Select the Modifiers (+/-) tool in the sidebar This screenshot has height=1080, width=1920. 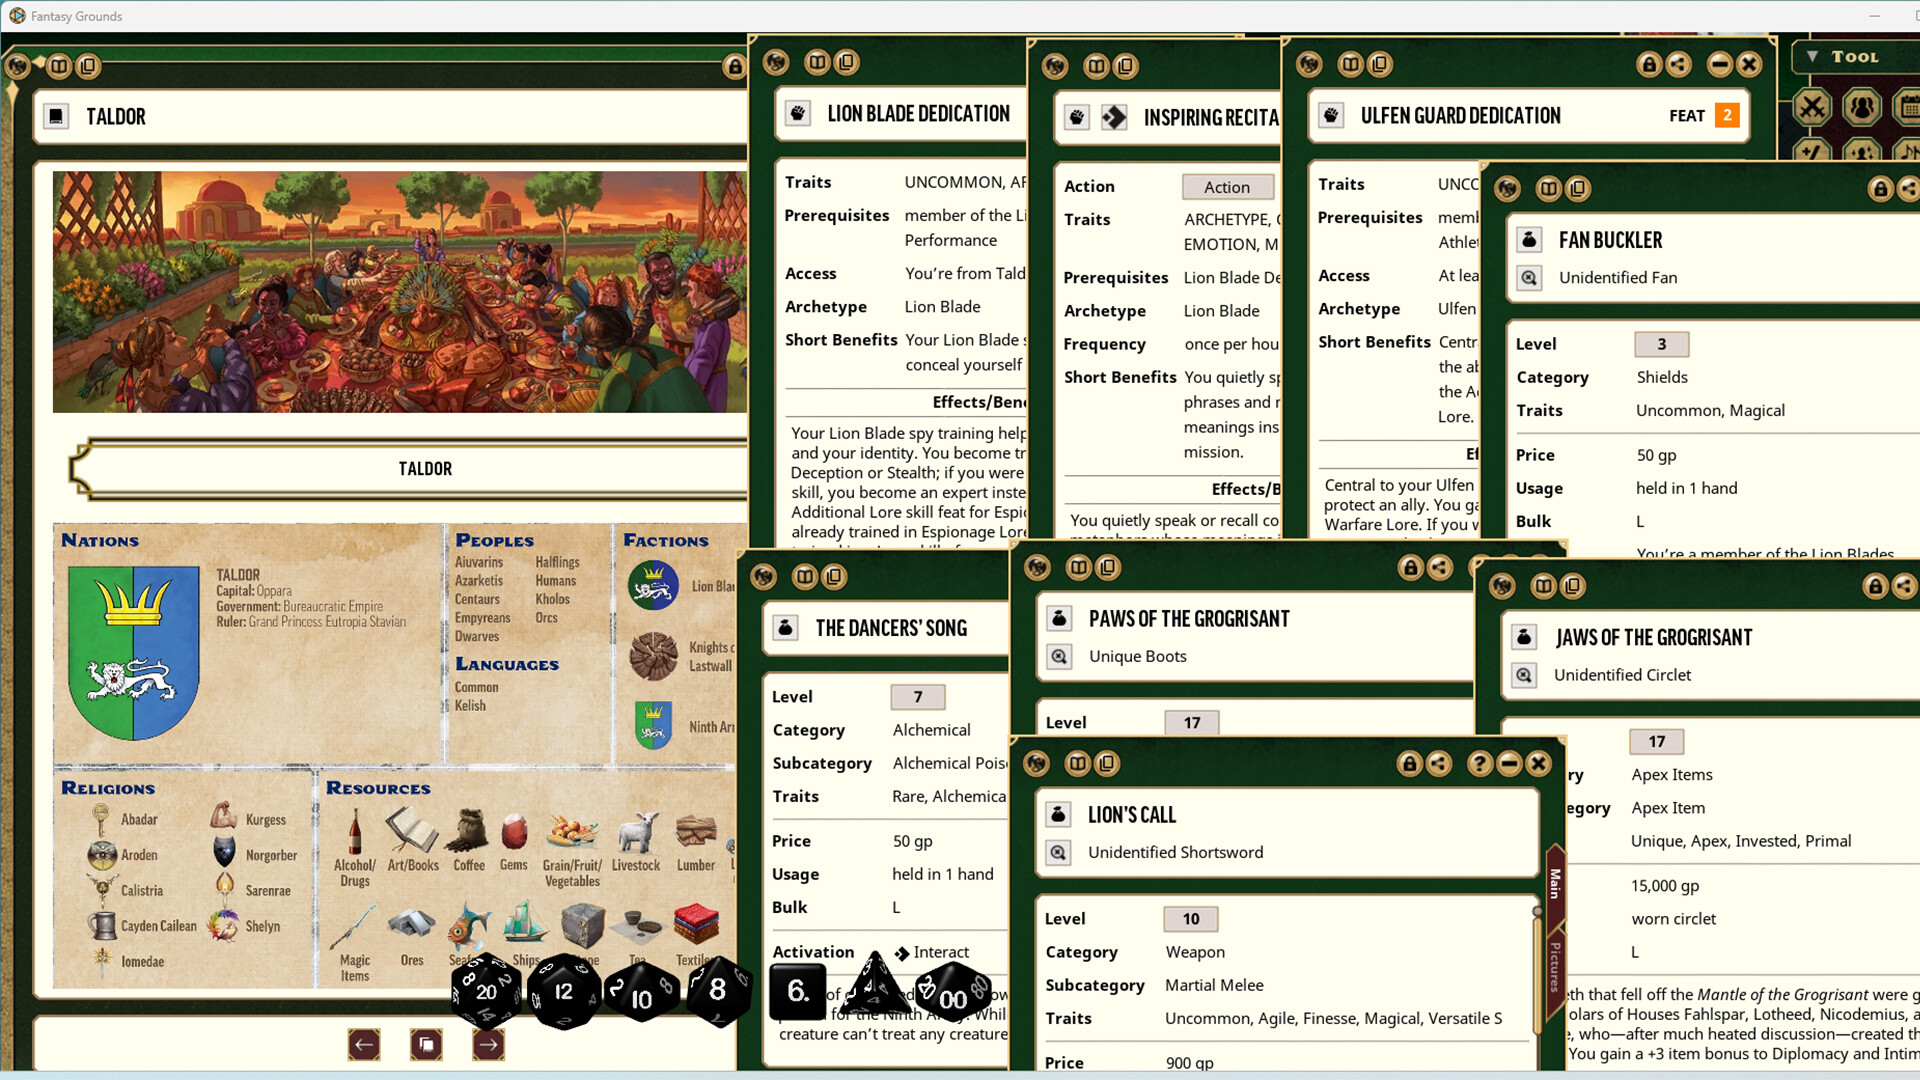1811,151
